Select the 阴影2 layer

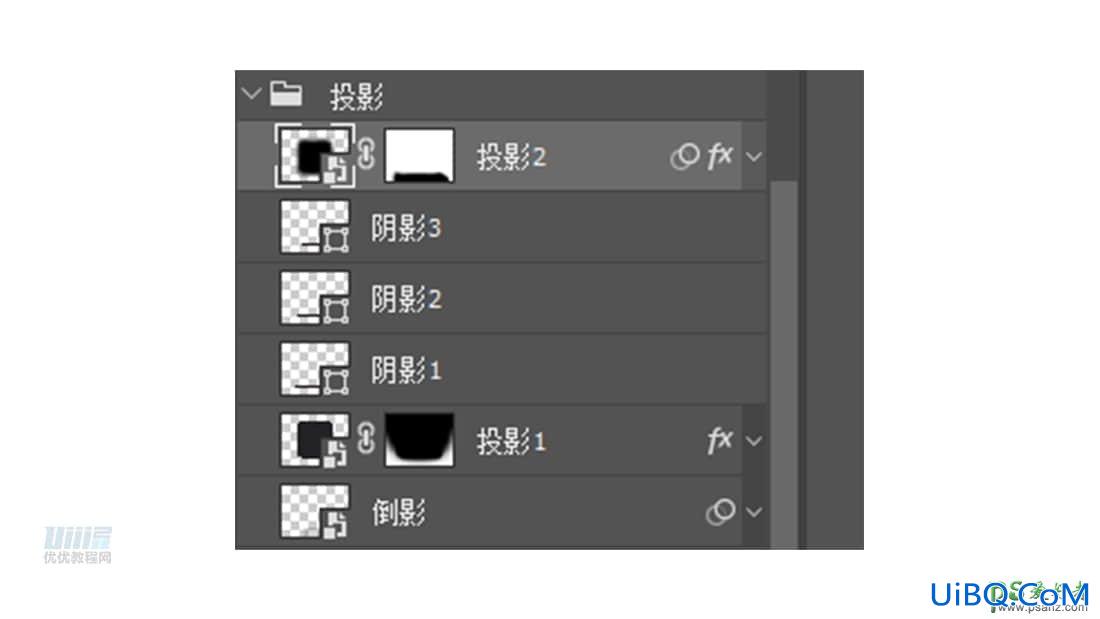point(502,298)
